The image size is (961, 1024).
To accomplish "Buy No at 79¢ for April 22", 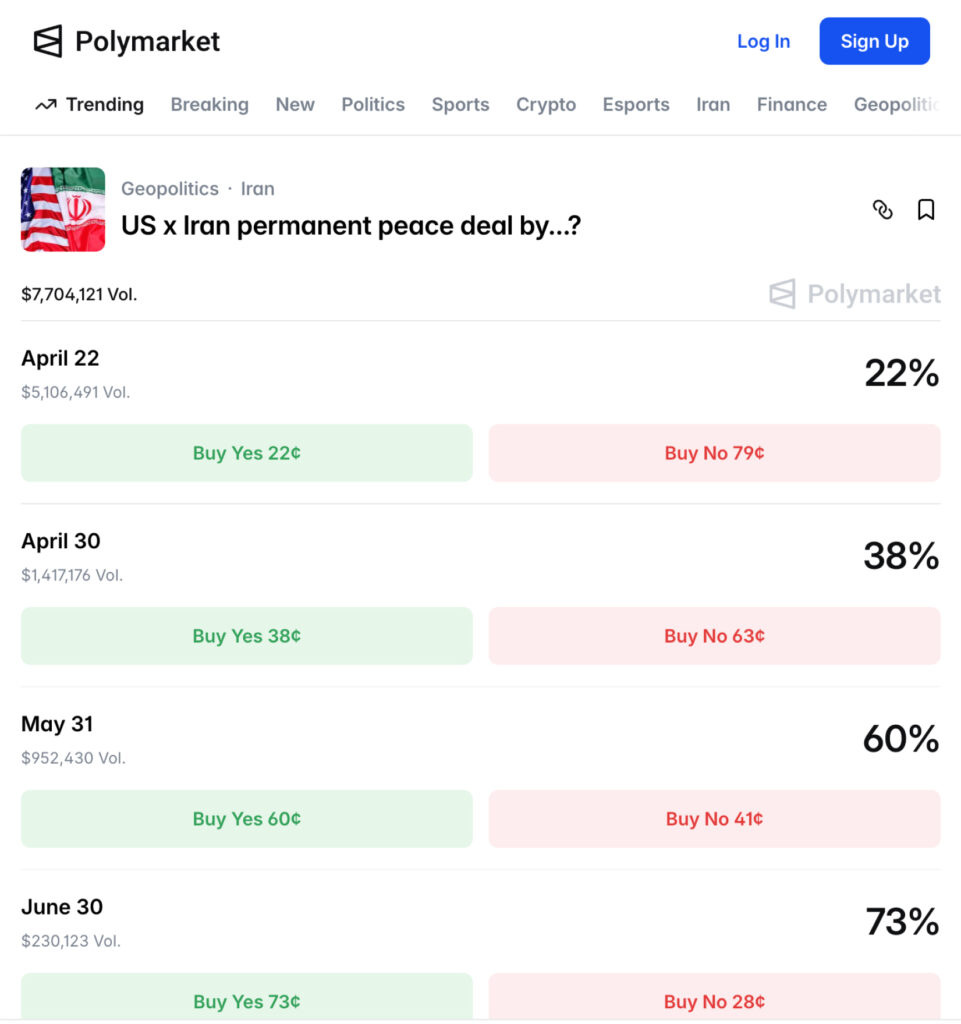I will point(714,453).
